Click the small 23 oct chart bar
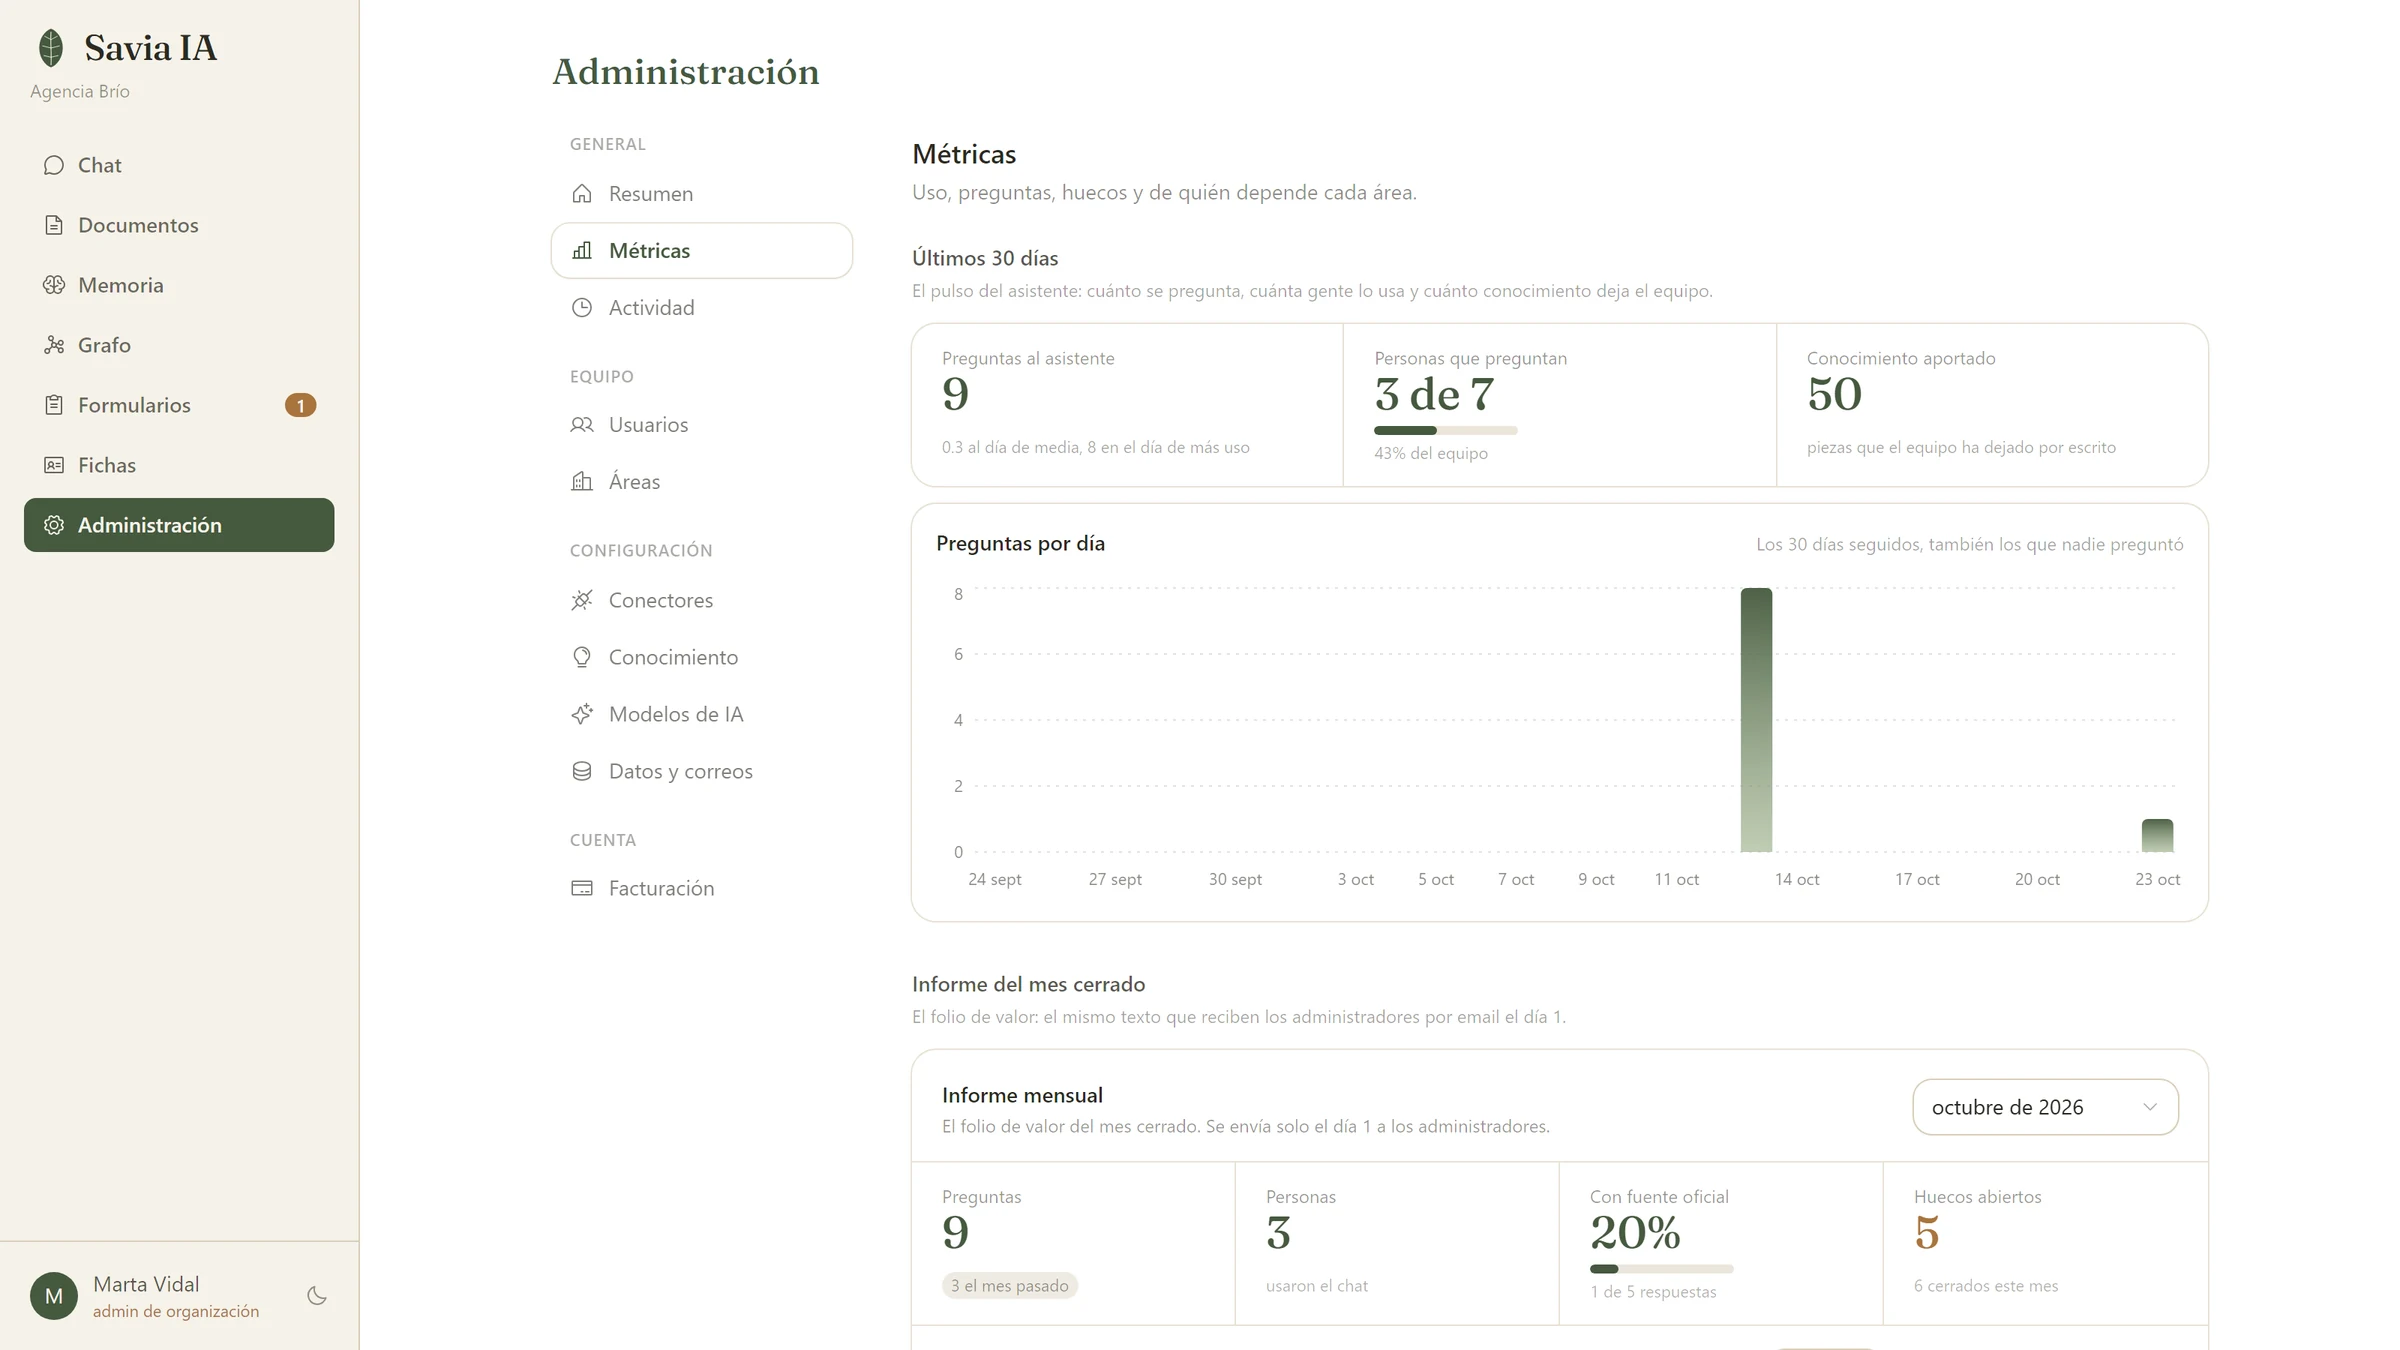Image resolution: width=2400 pixels, height=1350 pixels. point(2157,836)
